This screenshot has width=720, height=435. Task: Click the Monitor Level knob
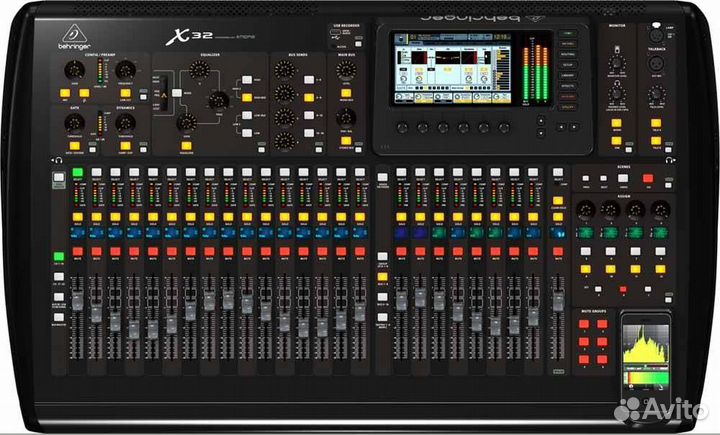(617, 63)
